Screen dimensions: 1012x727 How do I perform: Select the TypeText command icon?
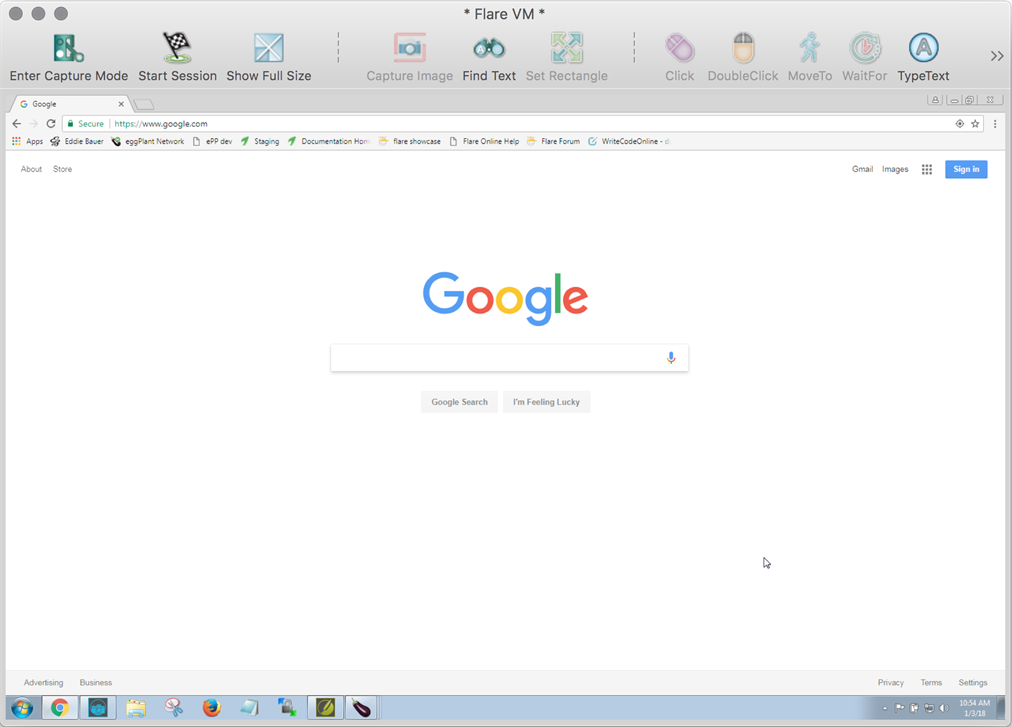924,48
